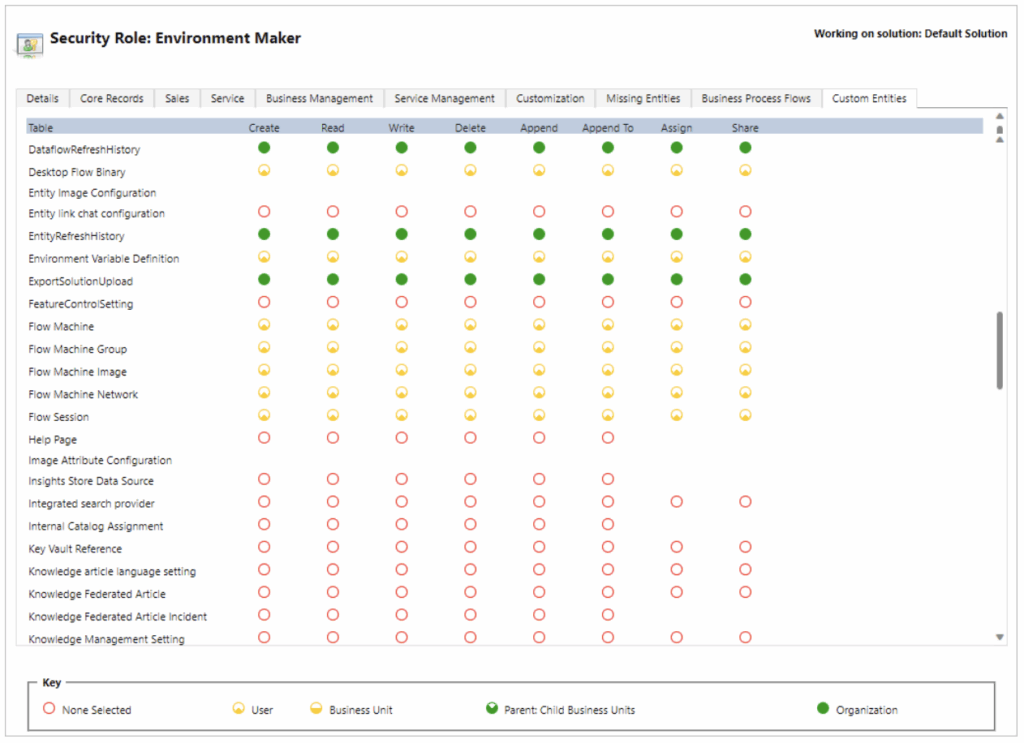Select Image Attribute Configuration row label
This screenshot has width=1024, height=743.
click(100, 460)
